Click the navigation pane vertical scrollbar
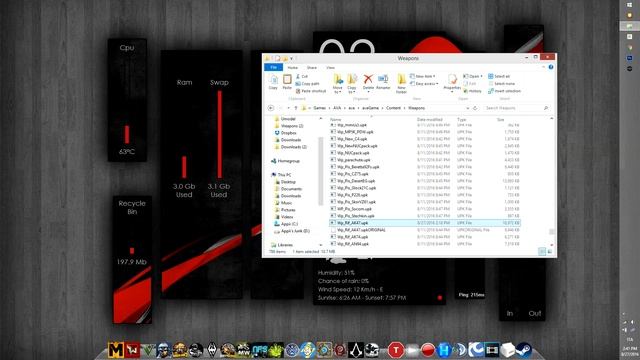This screenshot has width=640, height=360. (320, 171)
